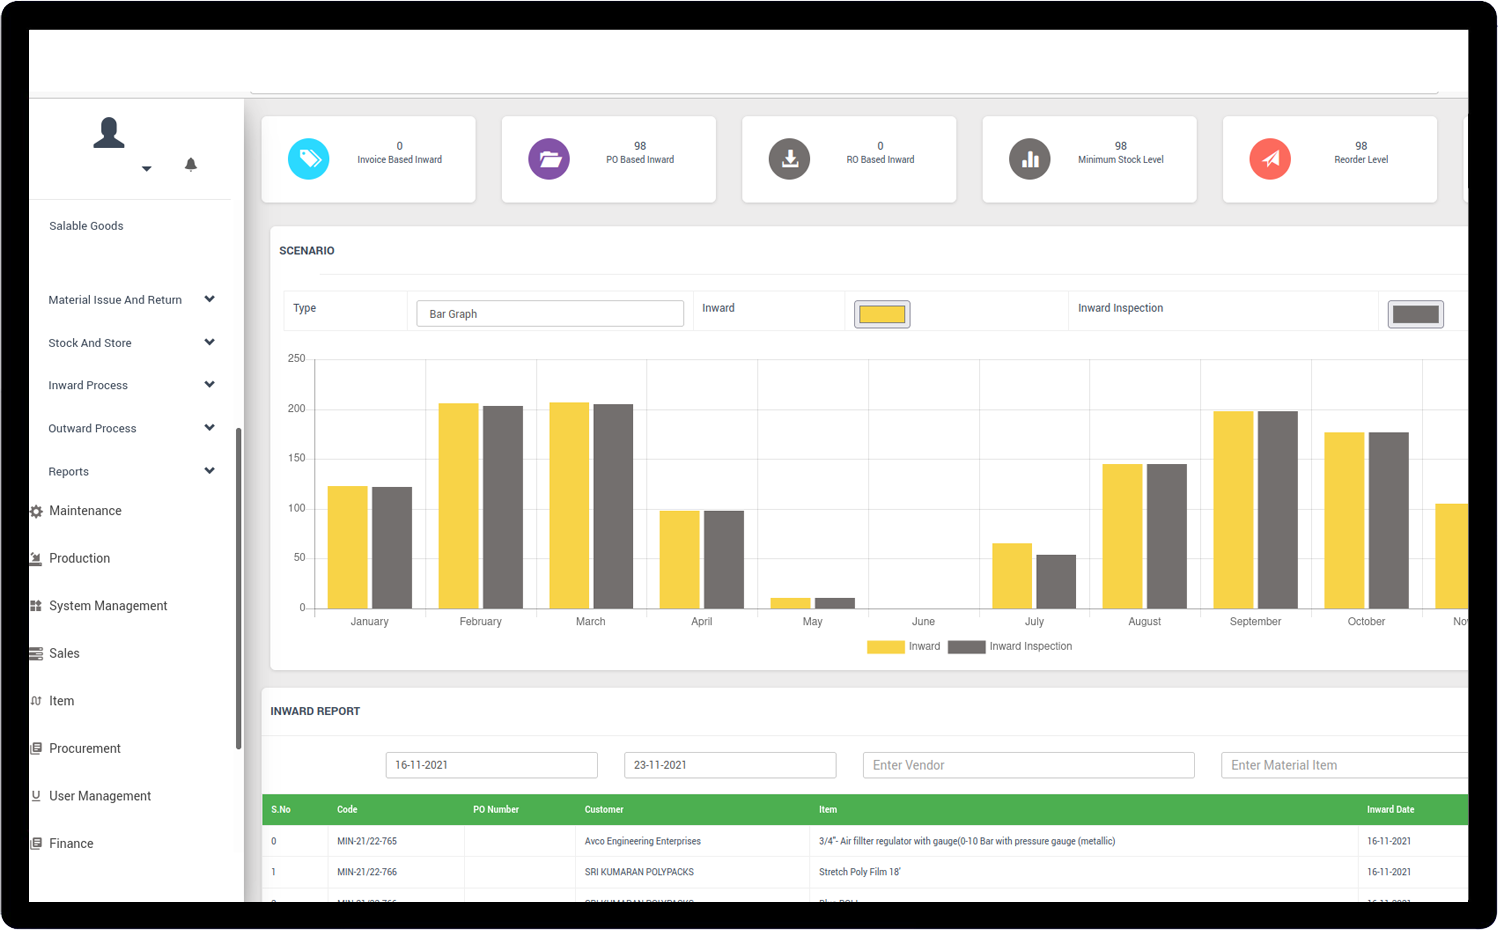Click the S.No column header
The height and width of the screenshot is (930, 1499).
[x=281, y=810]
